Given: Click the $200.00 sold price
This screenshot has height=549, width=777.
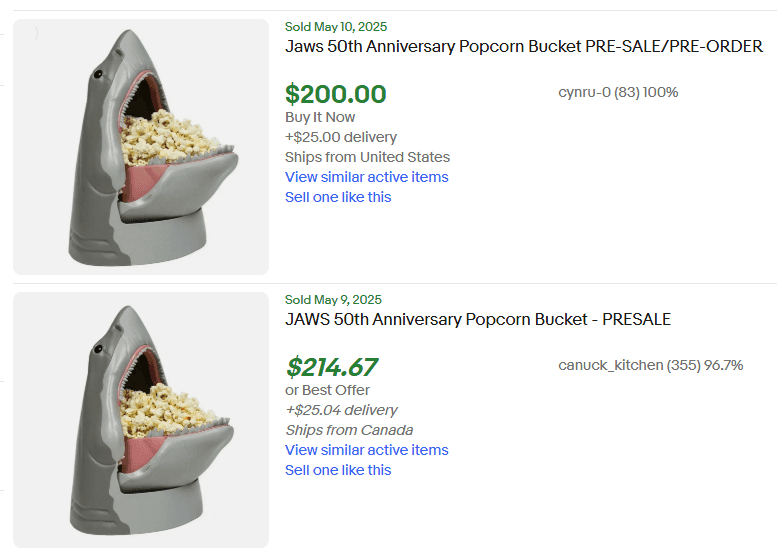Looking at the screenshot, I should coord(335,94).
